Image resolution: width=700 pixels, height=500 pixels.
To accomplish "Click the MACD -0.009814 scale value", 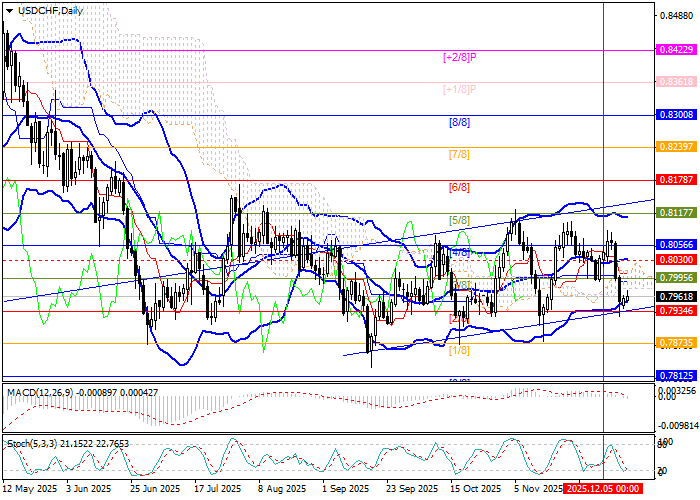I will 679,427.
